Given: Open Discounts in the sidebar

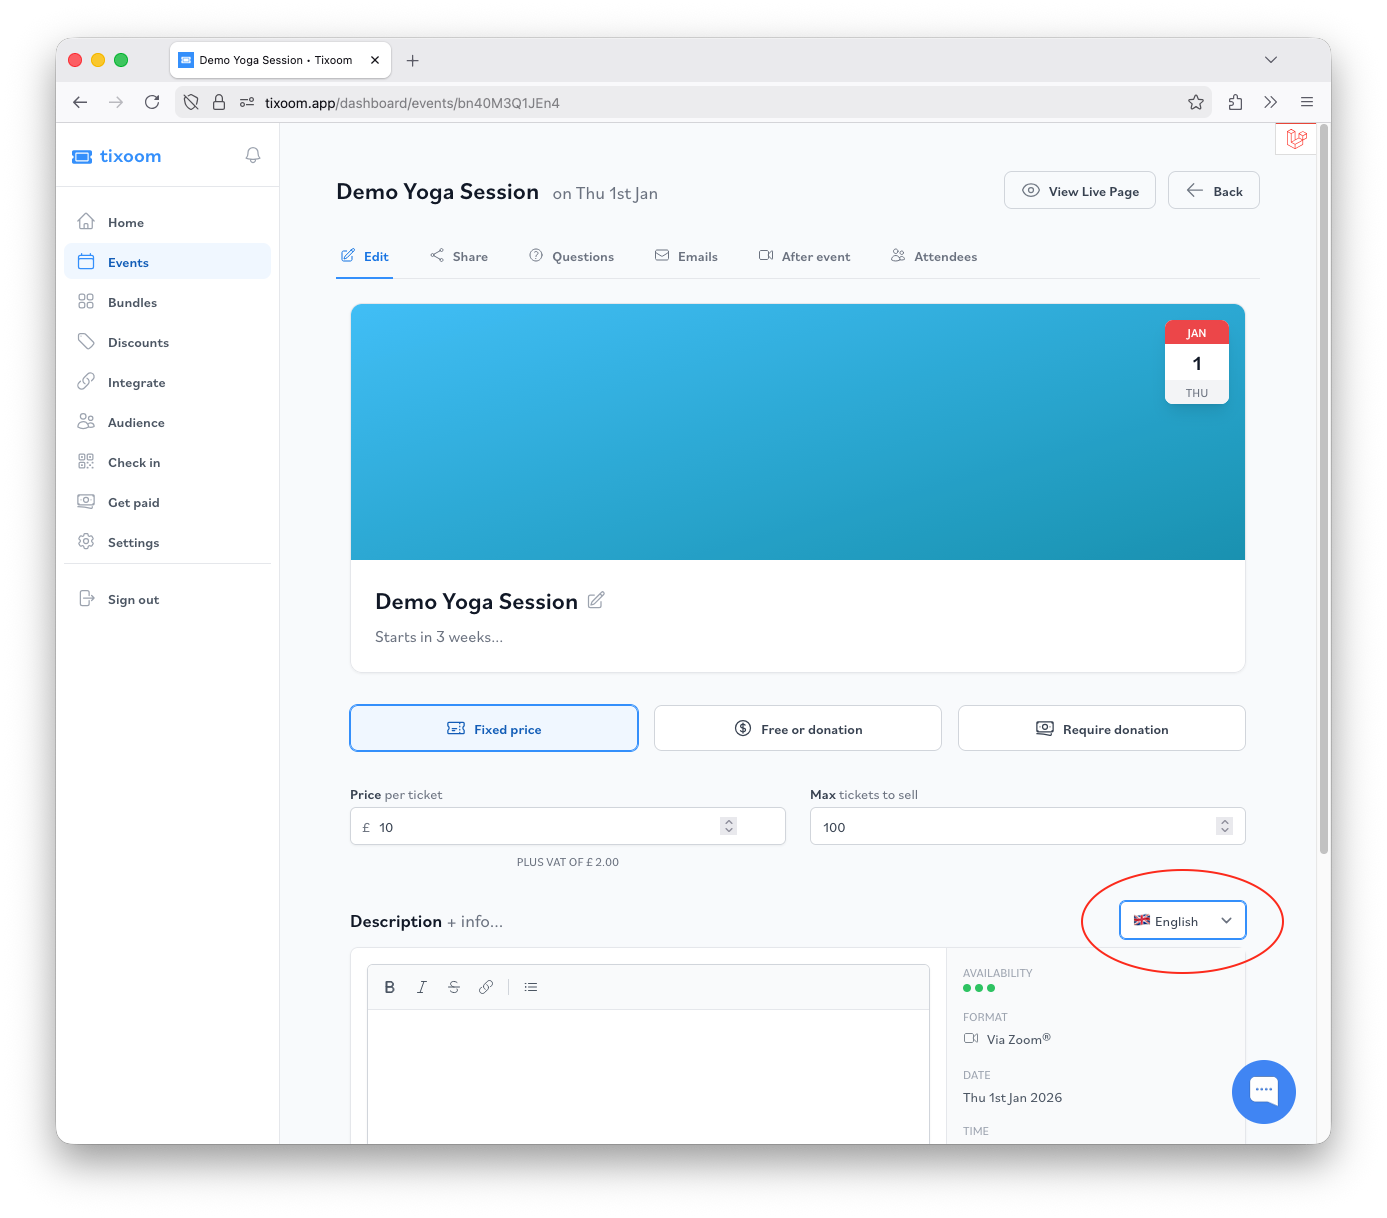Looking at the screenshot, I should (x=138, y=343).
